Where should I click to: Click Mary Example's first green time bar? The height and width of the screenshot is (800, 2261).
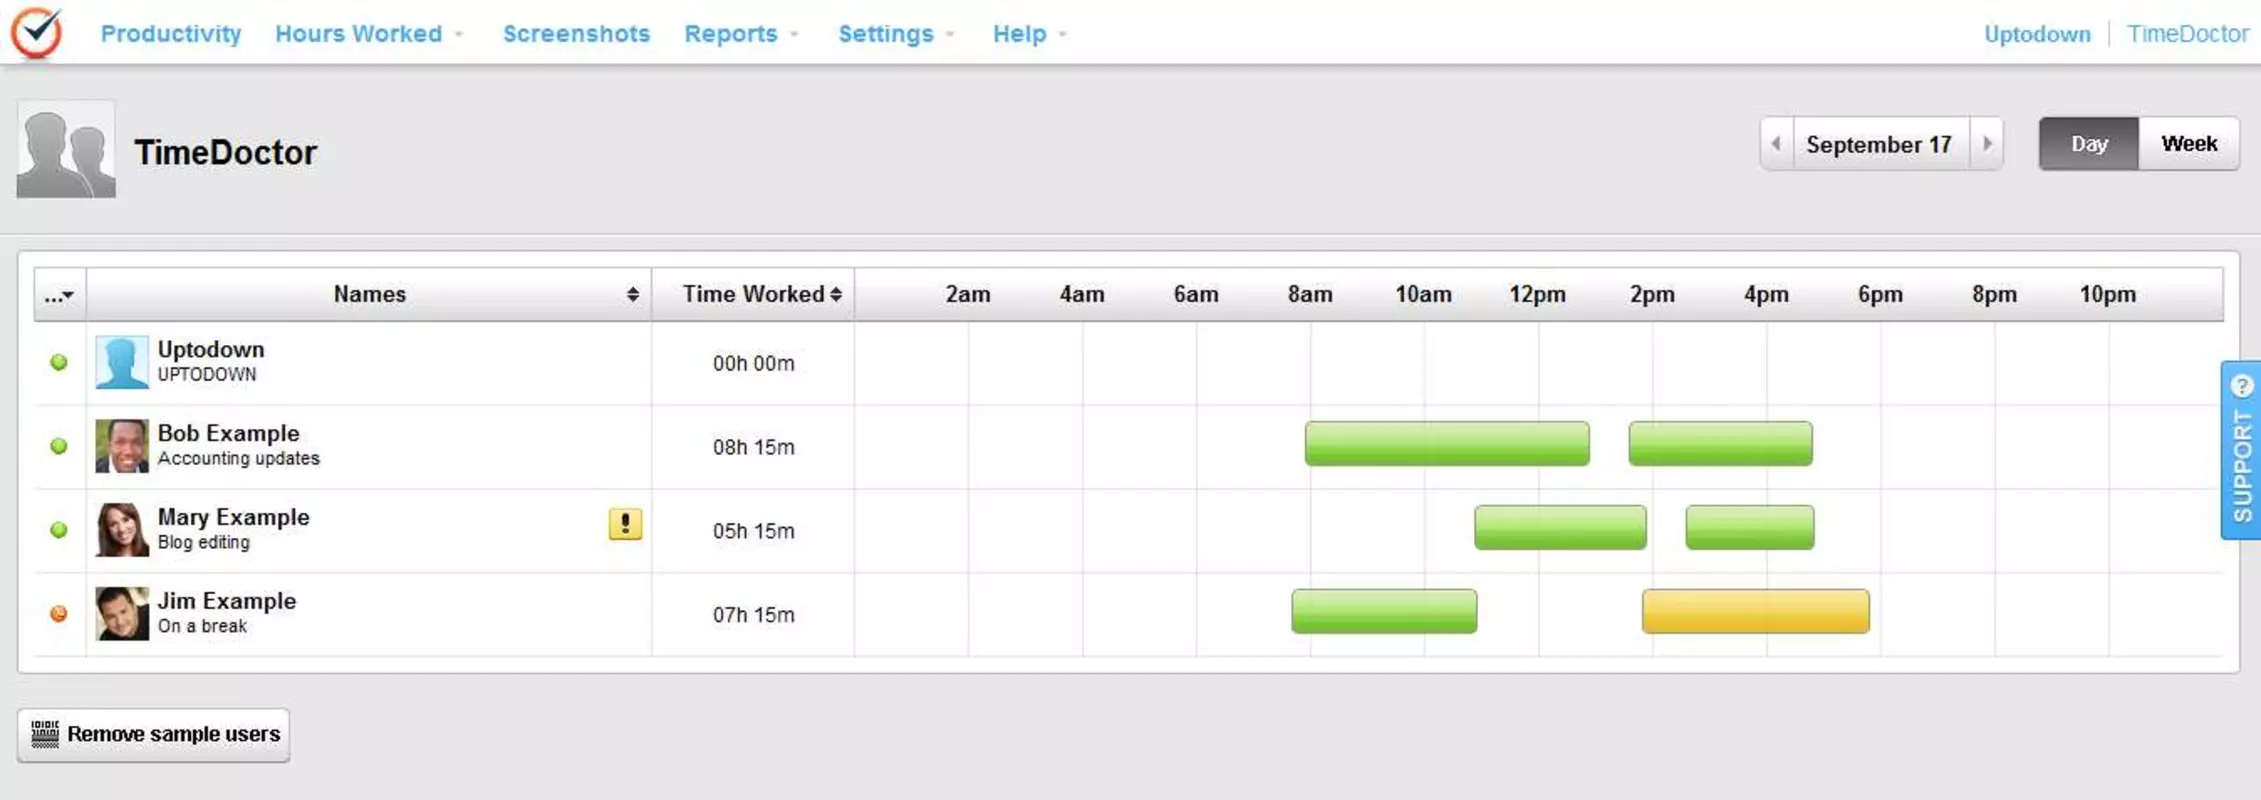pos(1560,528)
